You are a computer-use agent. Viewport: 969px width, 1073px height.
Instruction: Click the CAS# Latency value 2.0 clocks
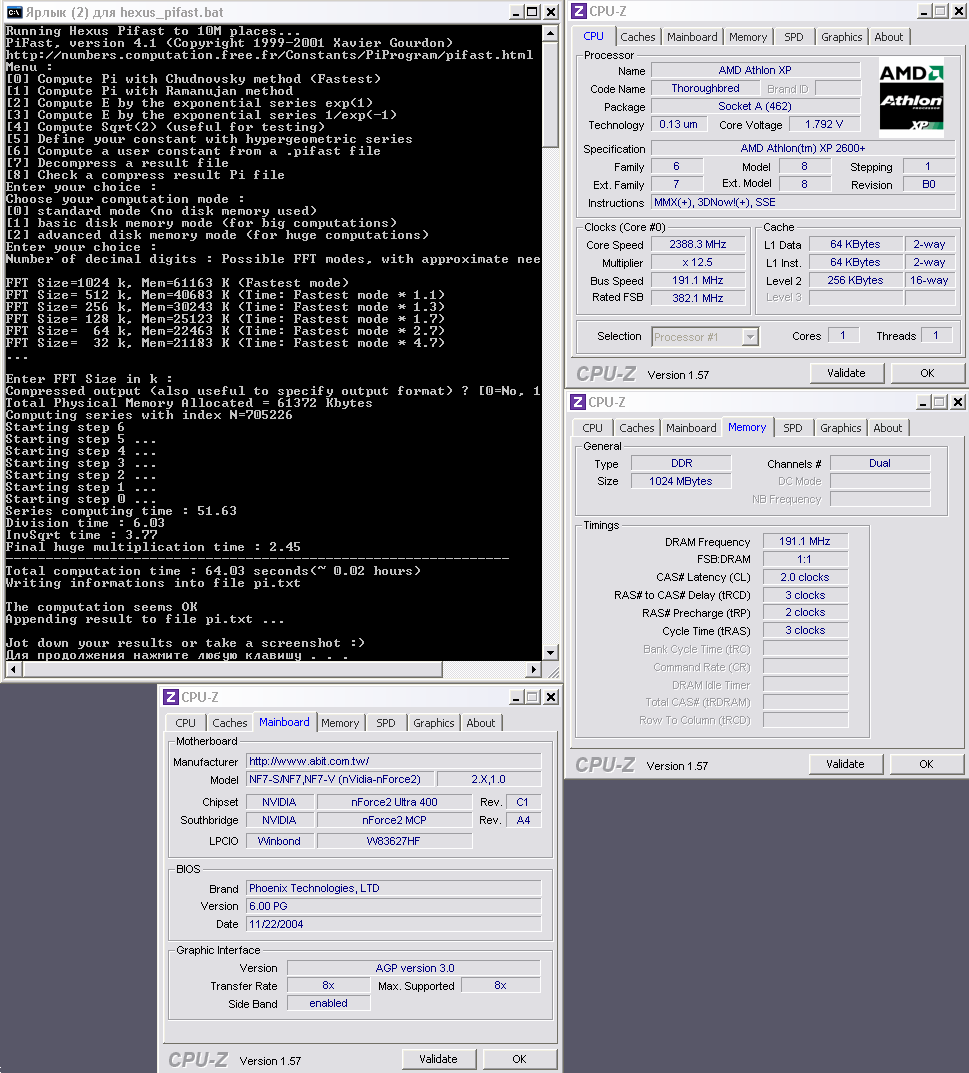(805, 577)
